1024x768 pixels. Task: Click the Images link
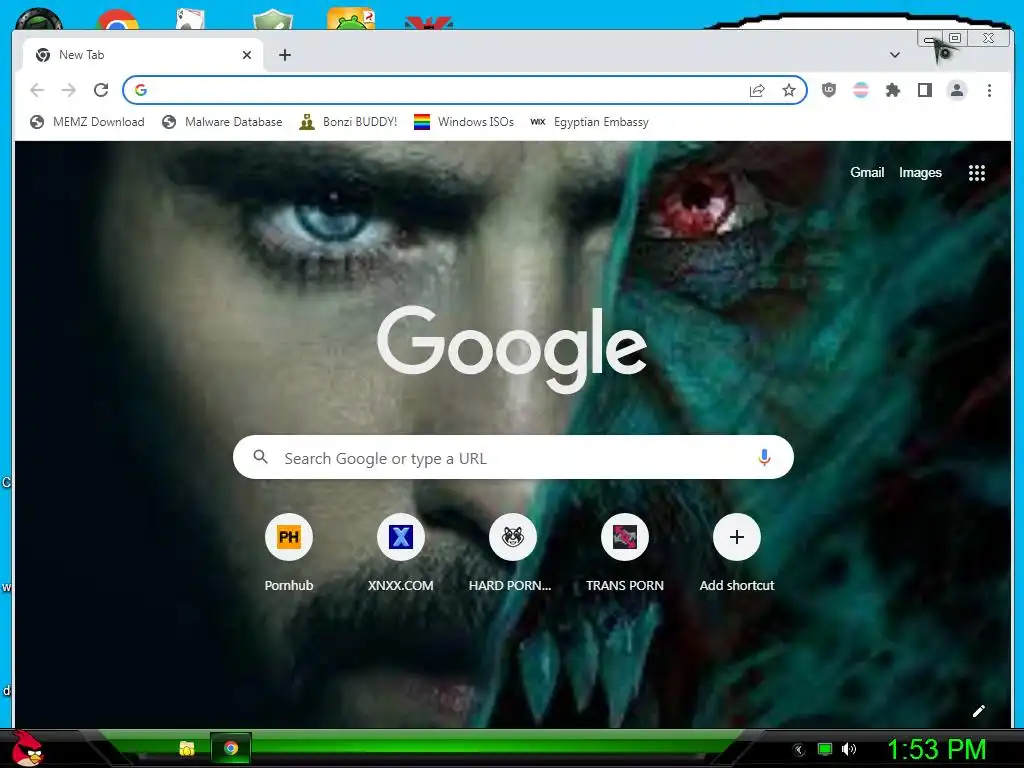click(x=920, y=172)
